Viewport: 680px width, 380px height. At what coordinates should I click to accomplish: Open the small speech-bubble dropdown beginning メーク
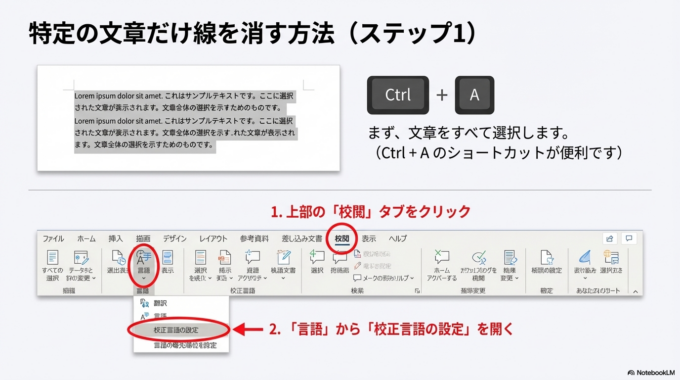tap(383, 278)
